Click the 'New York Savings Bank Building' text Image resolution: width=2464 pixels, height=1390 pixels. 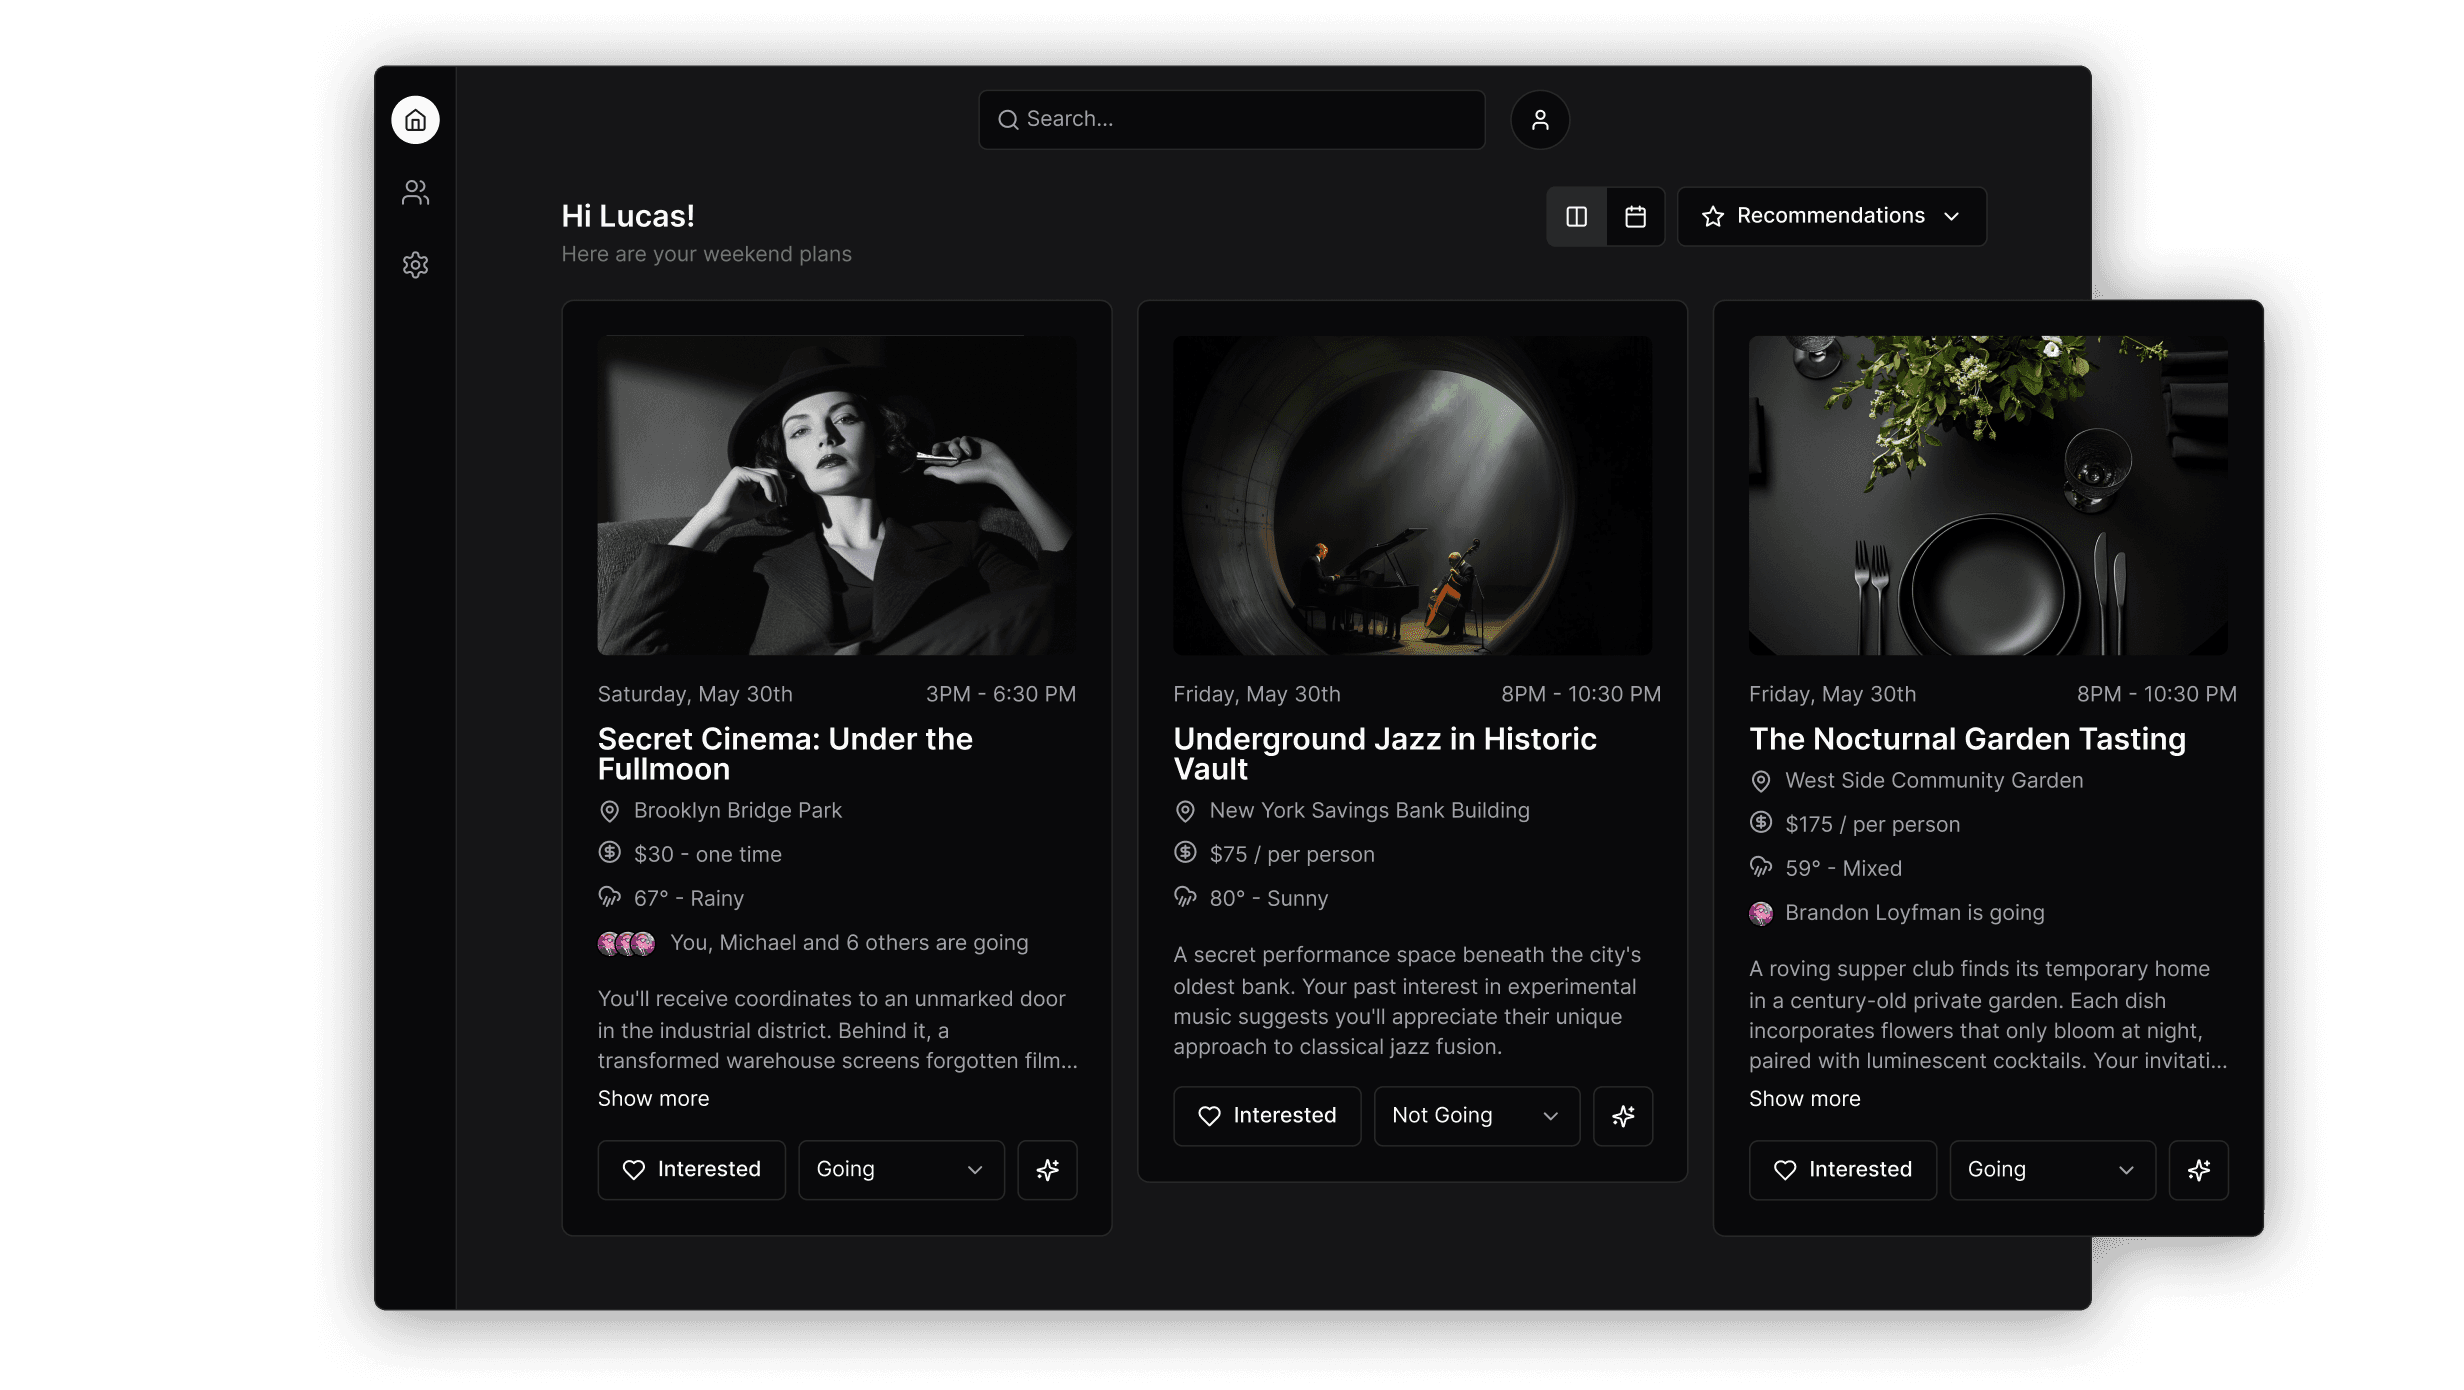click(1369, 810)
